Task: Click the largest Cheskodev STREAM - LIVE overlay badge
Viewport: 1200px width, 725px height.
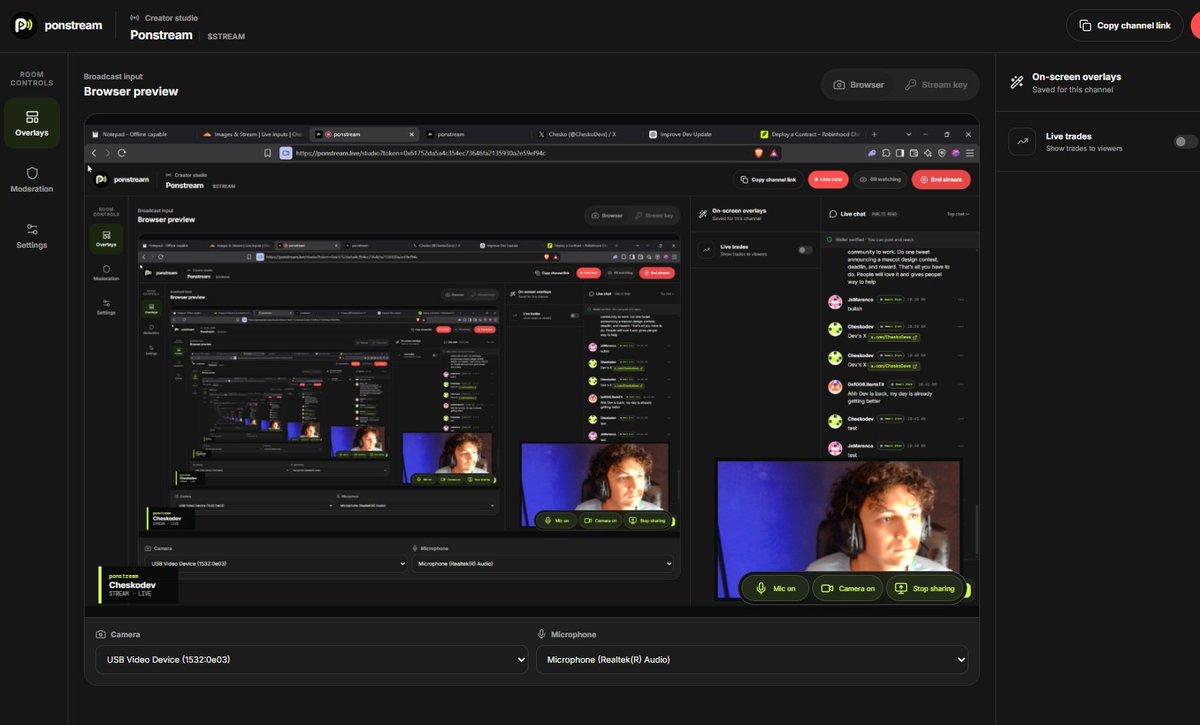Action: point(138,585)
